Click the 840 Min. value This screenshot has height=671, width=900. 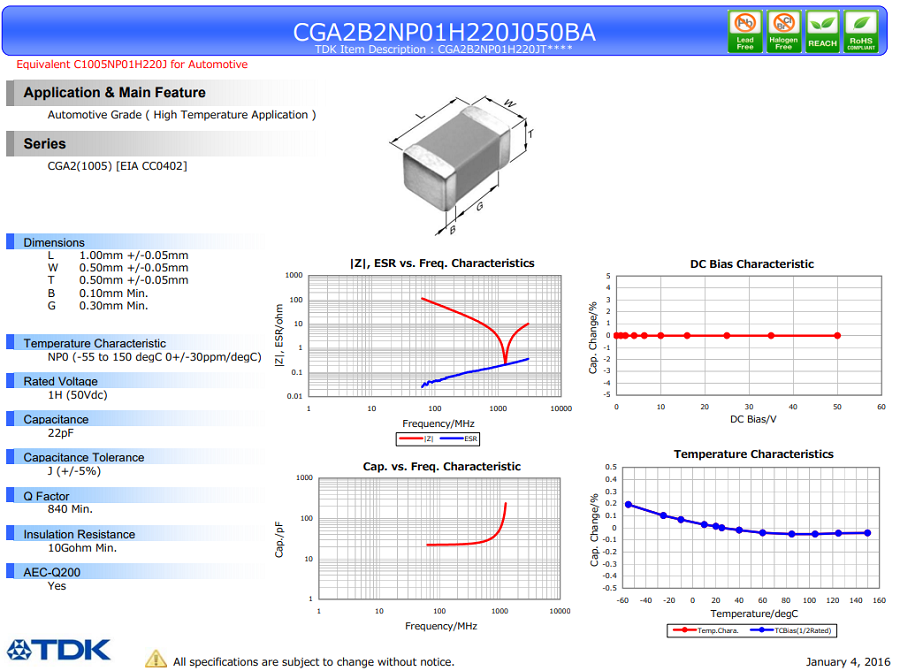[70, 509]
